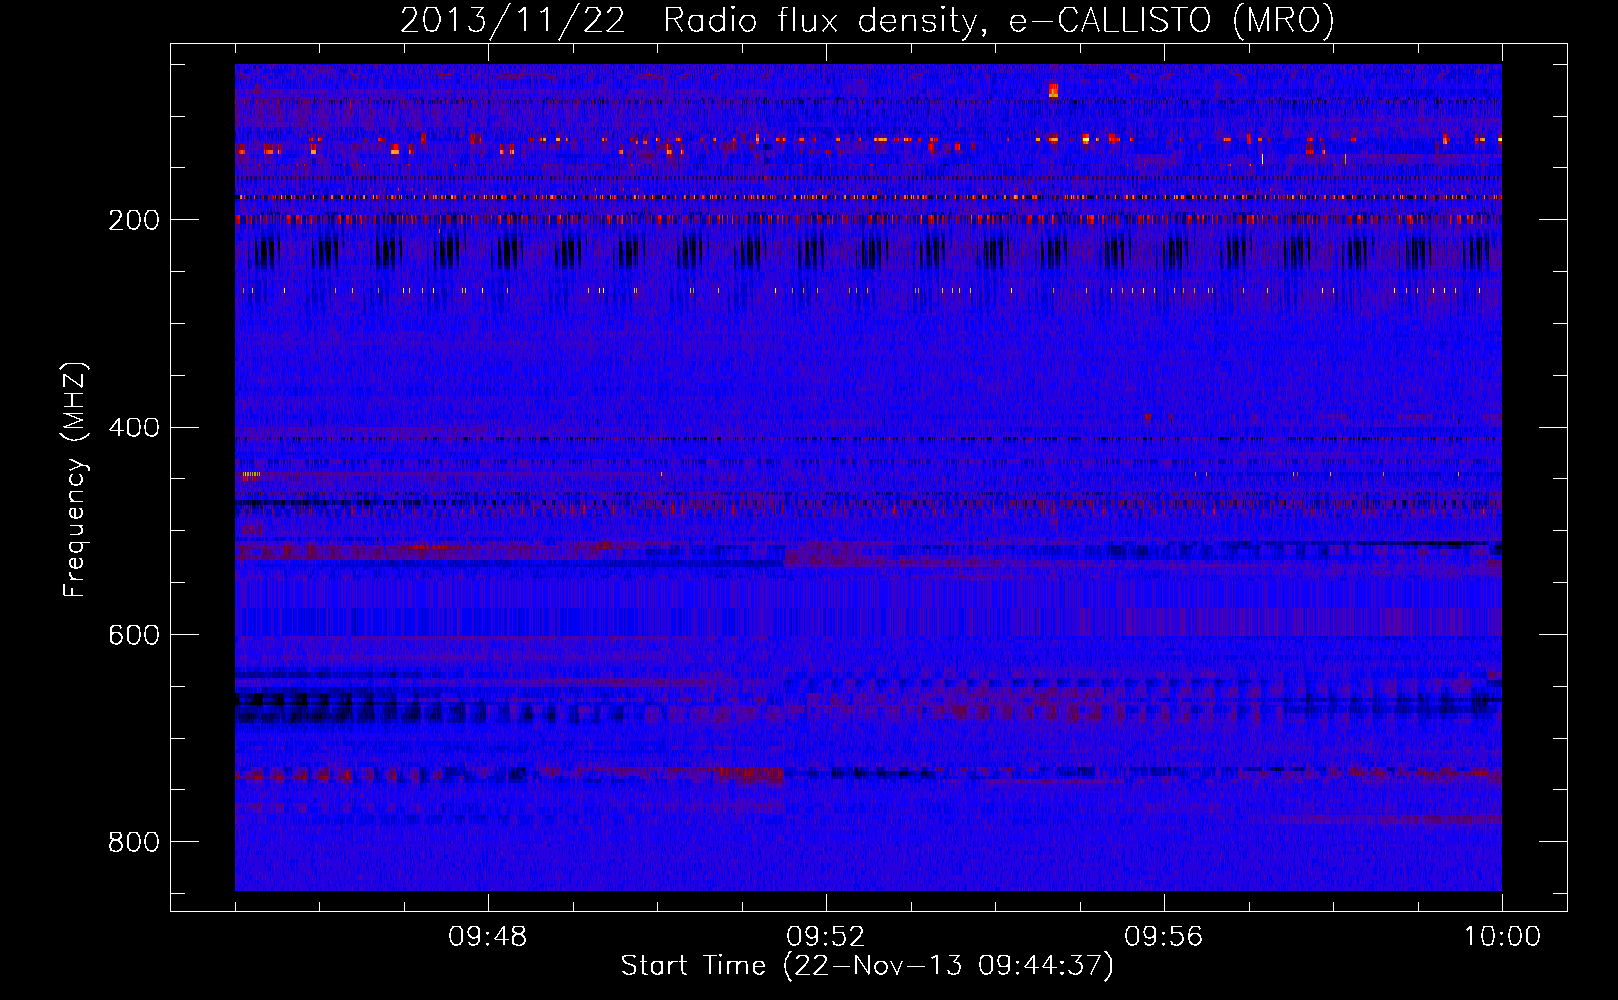Viewport: 1618px width, 1000px height.
Task: Click the bright burst spot near 09:54 at top
Action: [1053, 91]
